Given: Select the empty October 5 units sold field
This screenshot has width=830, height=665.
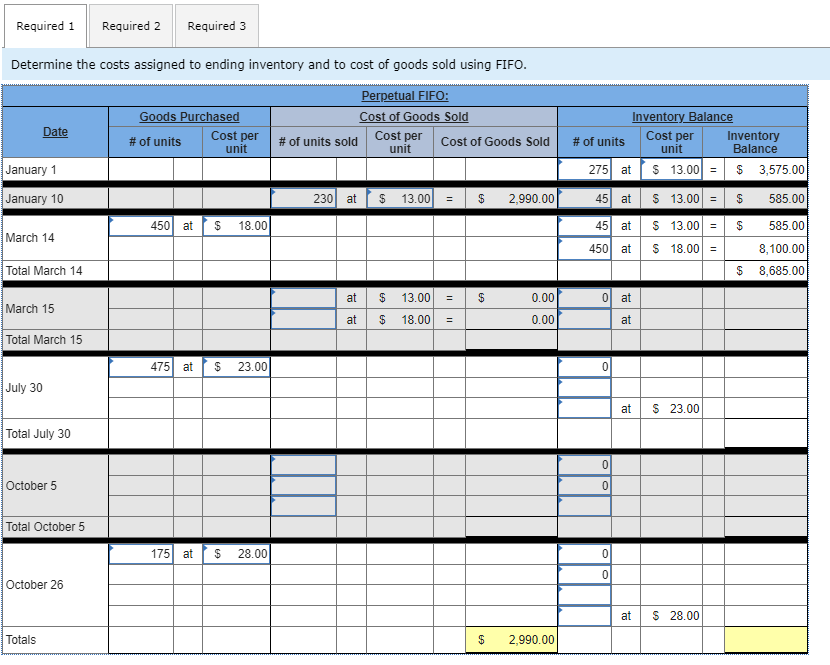Looking at the screenshot, I should 303,466.
